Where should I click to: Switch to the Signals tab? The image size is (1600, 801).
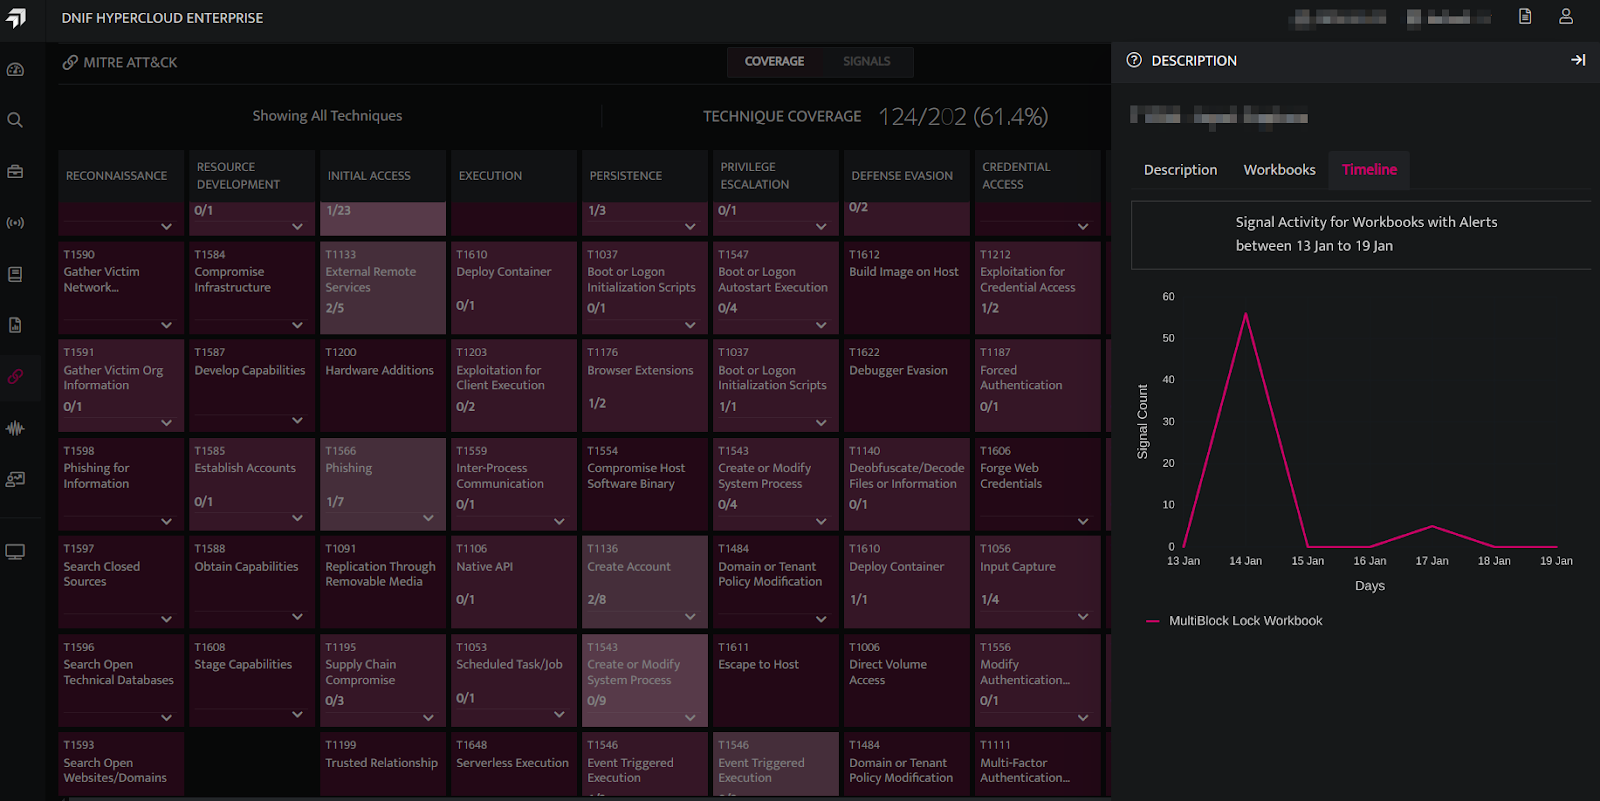tap(866, 61)
